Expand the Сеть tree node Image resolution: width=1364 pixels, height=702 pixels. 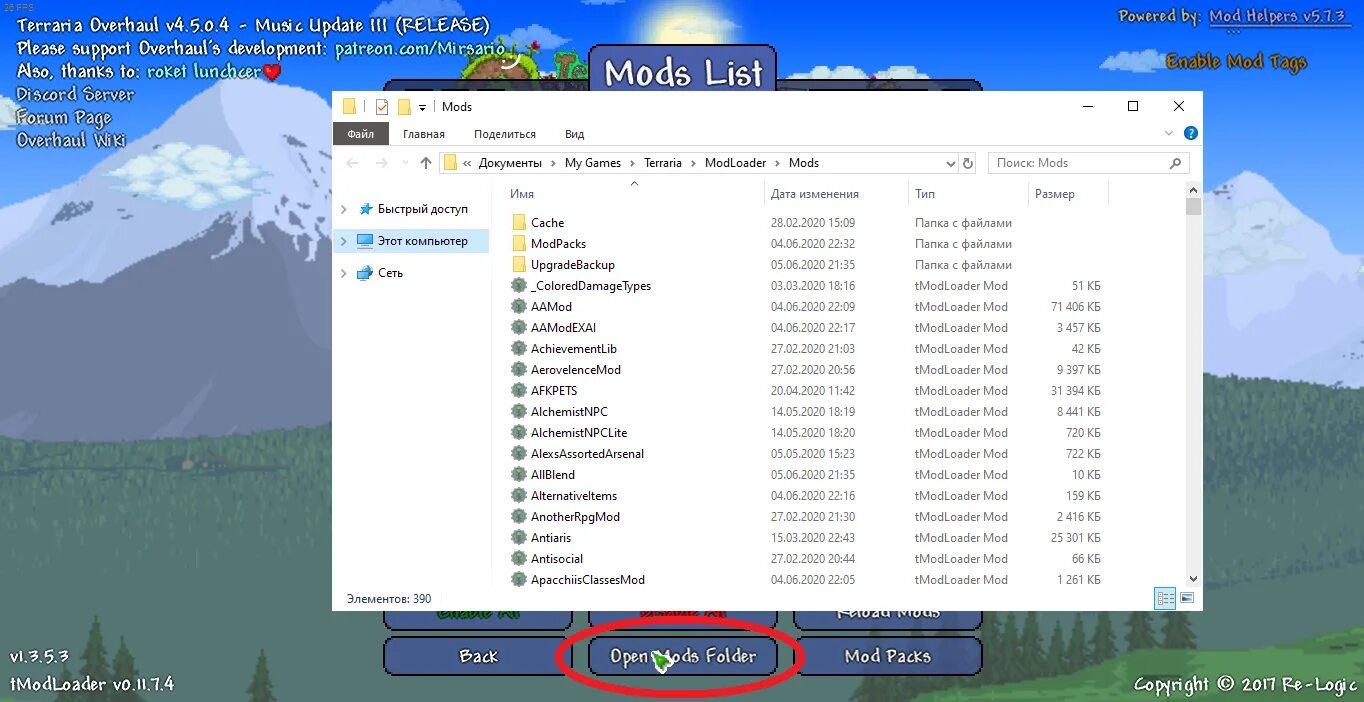click(344, 273)
